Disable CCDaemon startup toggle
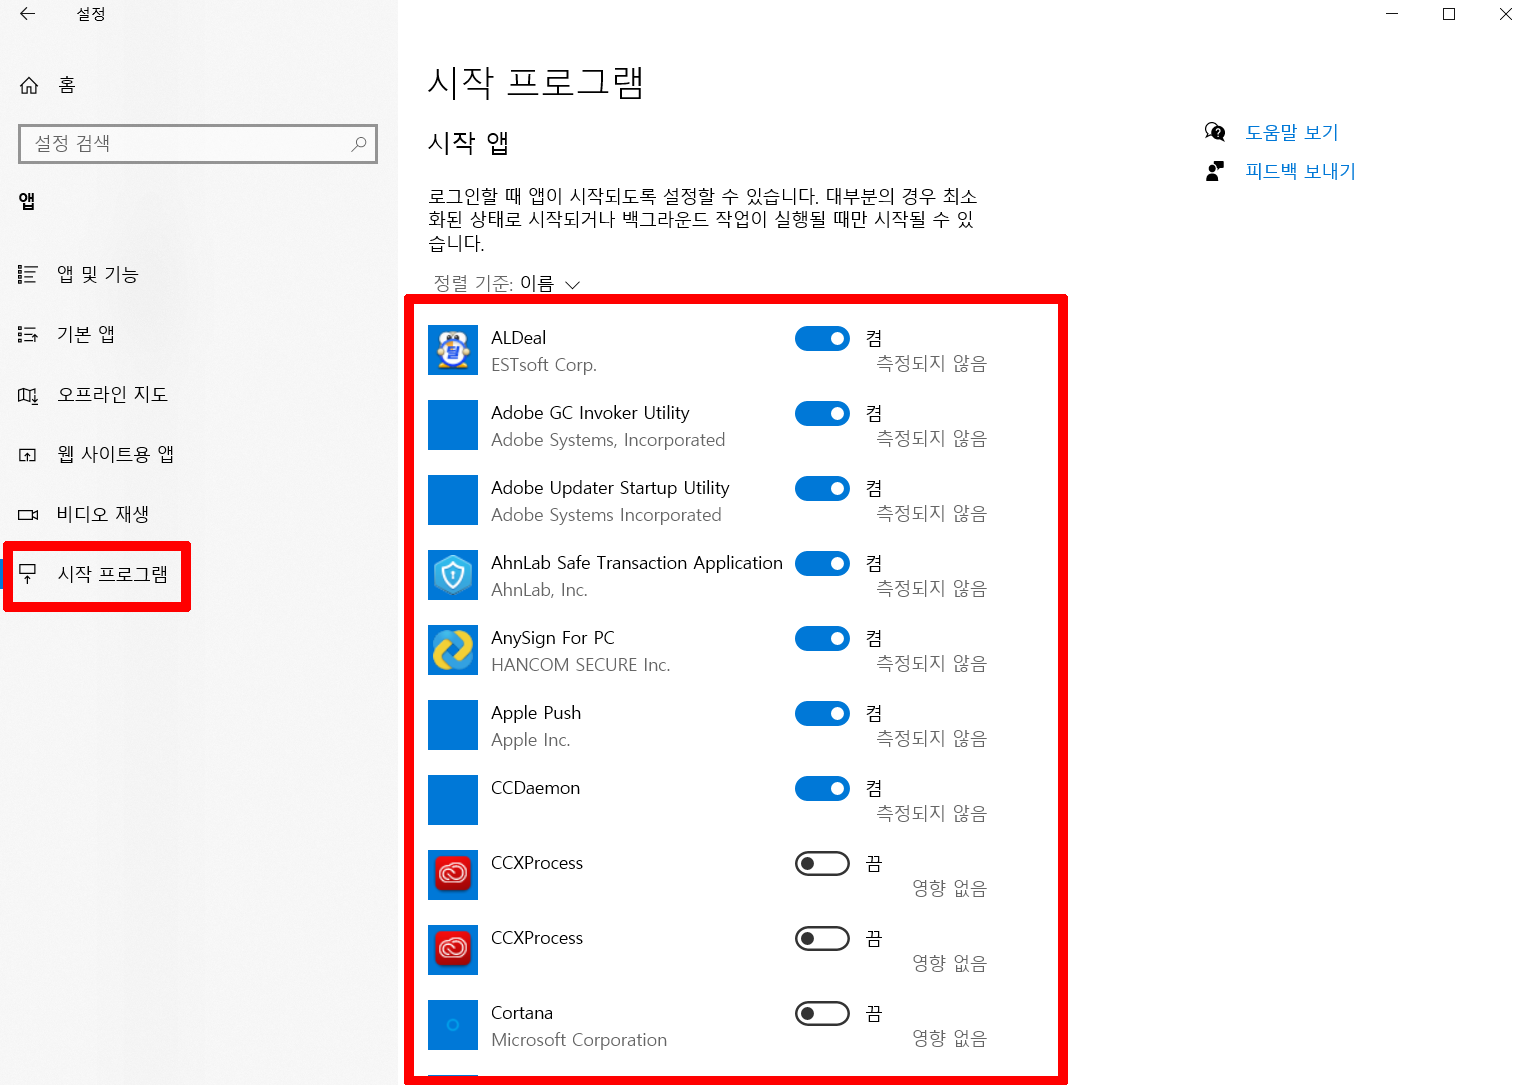Viewport: 1526px width, 1085px height. click(x=822, y=789)
